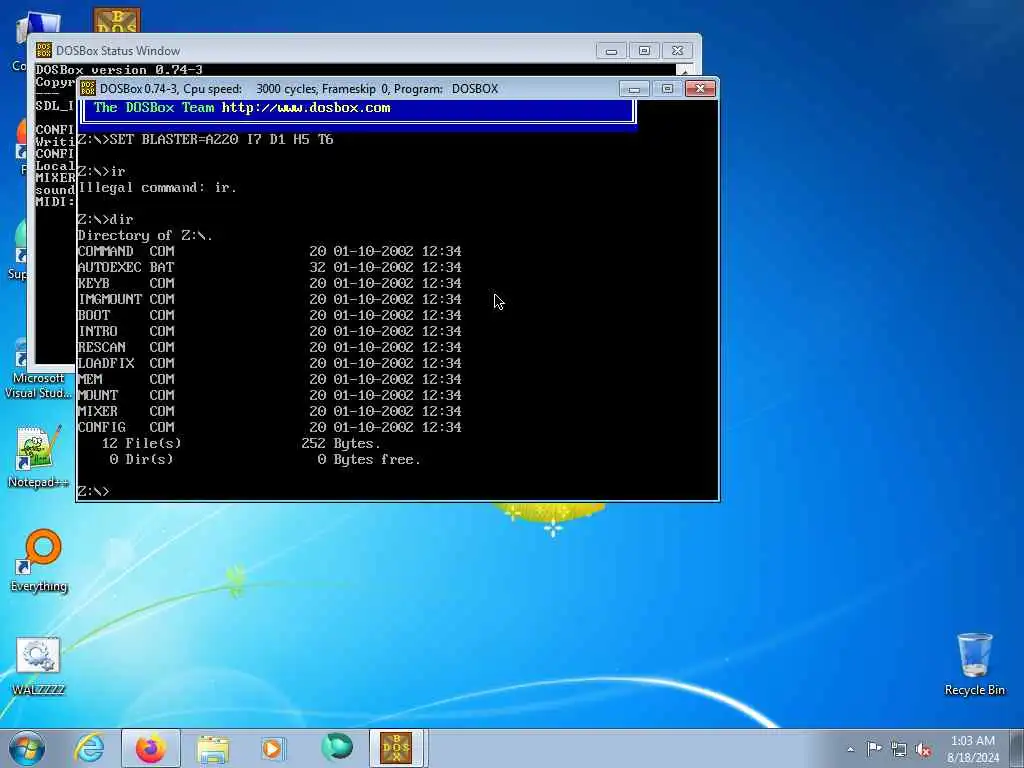Minimize the DOSBox 0.74-3 window
1024x768 pixels.
634,88
